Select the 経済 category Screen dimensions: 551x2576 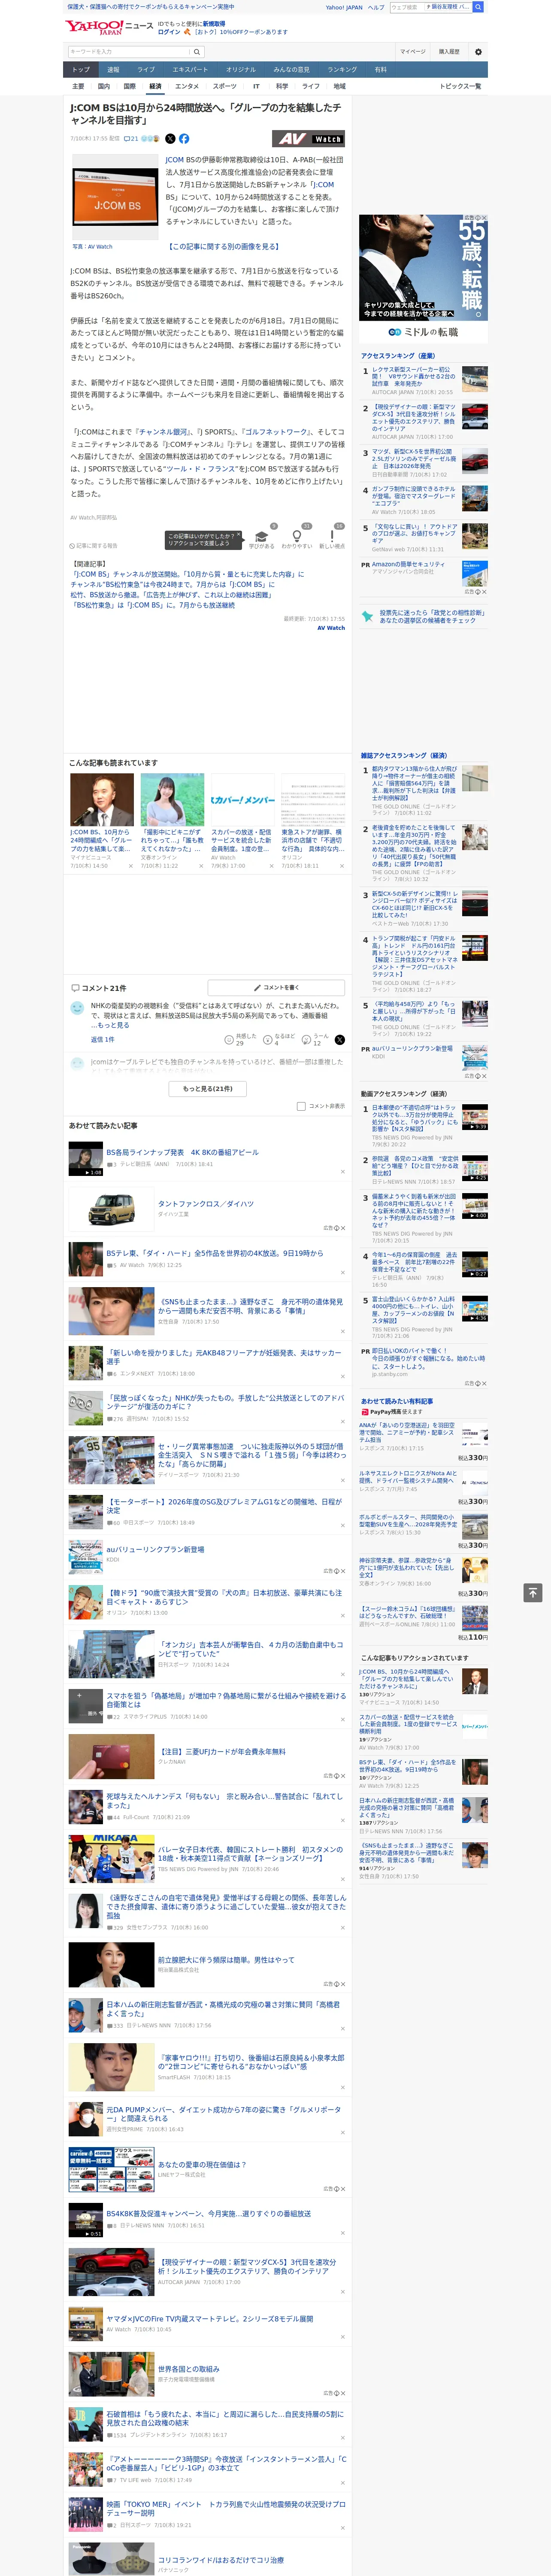(x=155, y=86)
